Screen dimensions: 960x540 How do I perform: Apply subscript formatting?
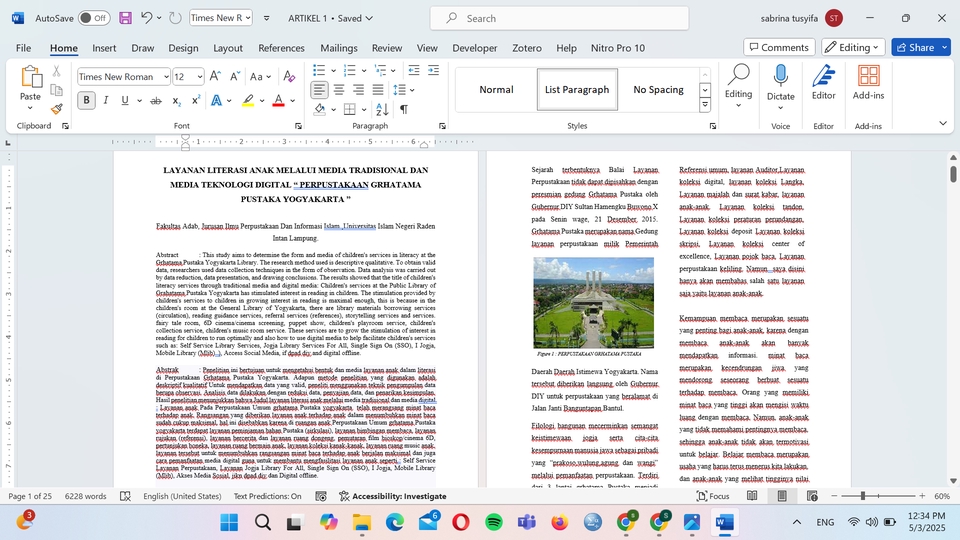[x=176, y=100]
